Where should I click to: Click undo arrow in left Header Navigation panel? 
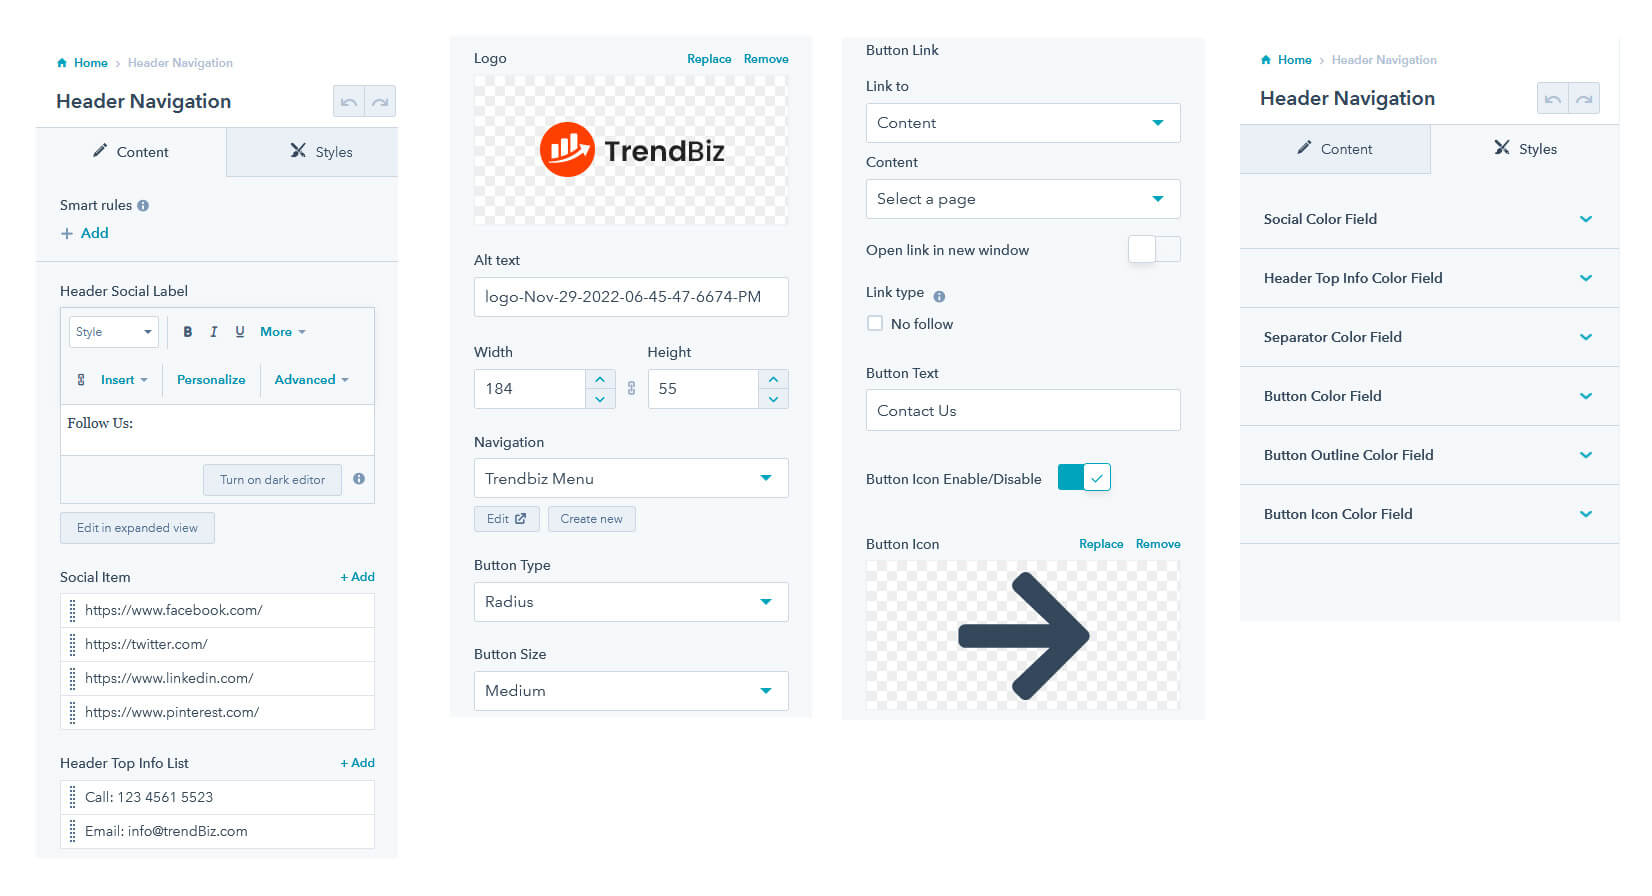tap(349, 102)
